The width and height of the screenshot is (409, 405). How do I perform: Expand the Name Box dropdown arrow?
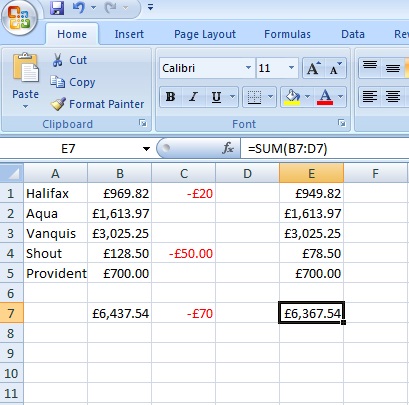point(146,149)
